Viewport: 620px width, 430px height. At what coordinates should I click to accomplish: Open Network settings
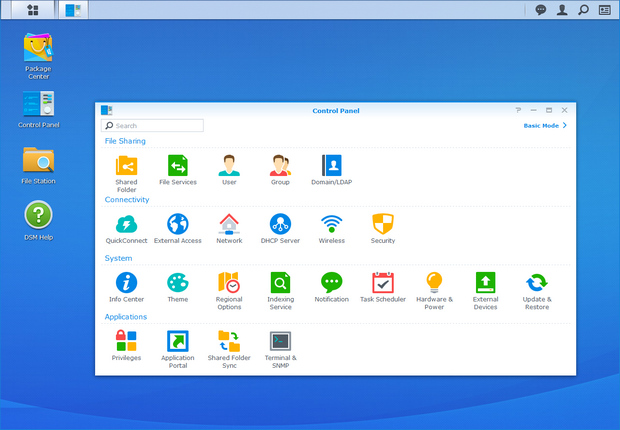tap(229, 228)
